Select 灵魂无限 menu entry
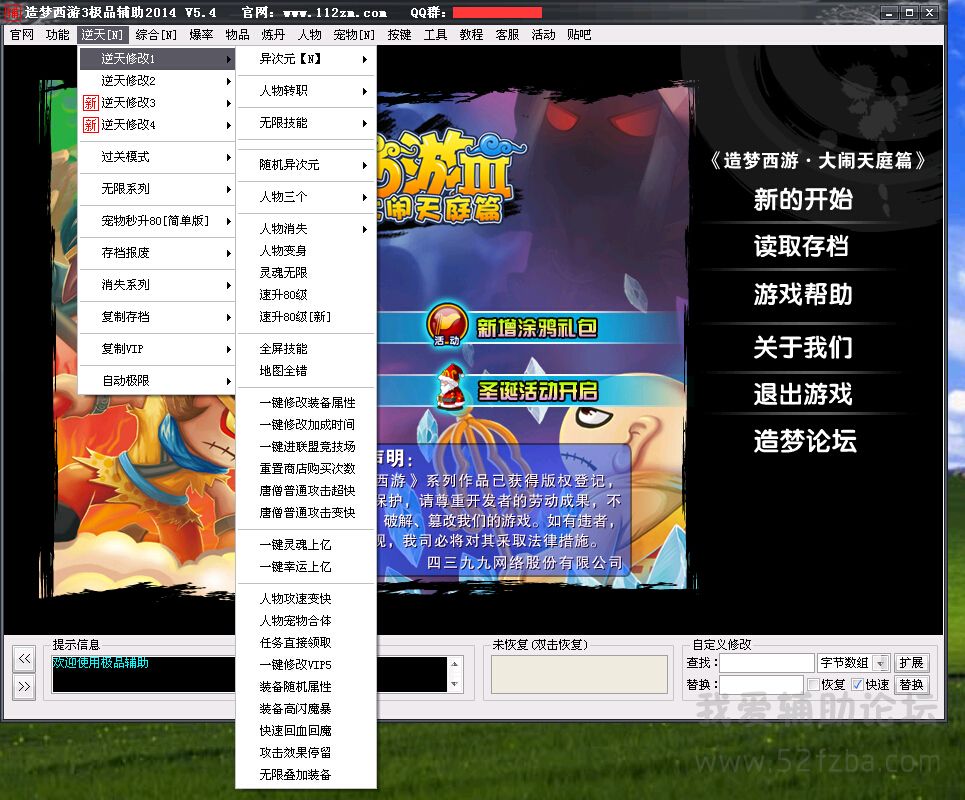 point(306,273)
